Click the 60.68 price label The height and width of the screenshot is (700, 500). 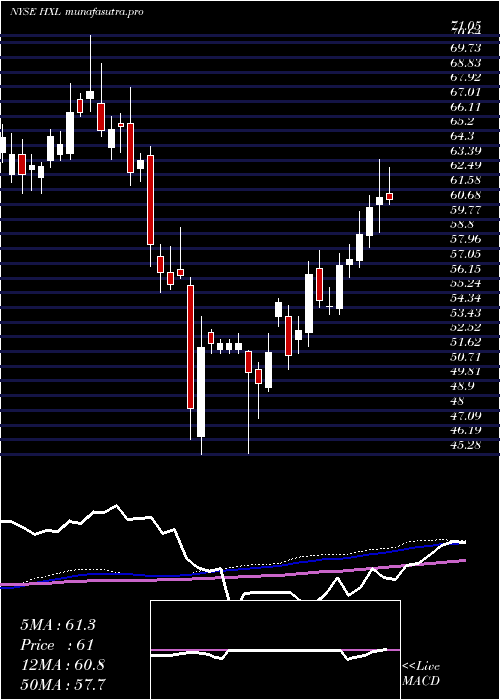tap(466, 195)
